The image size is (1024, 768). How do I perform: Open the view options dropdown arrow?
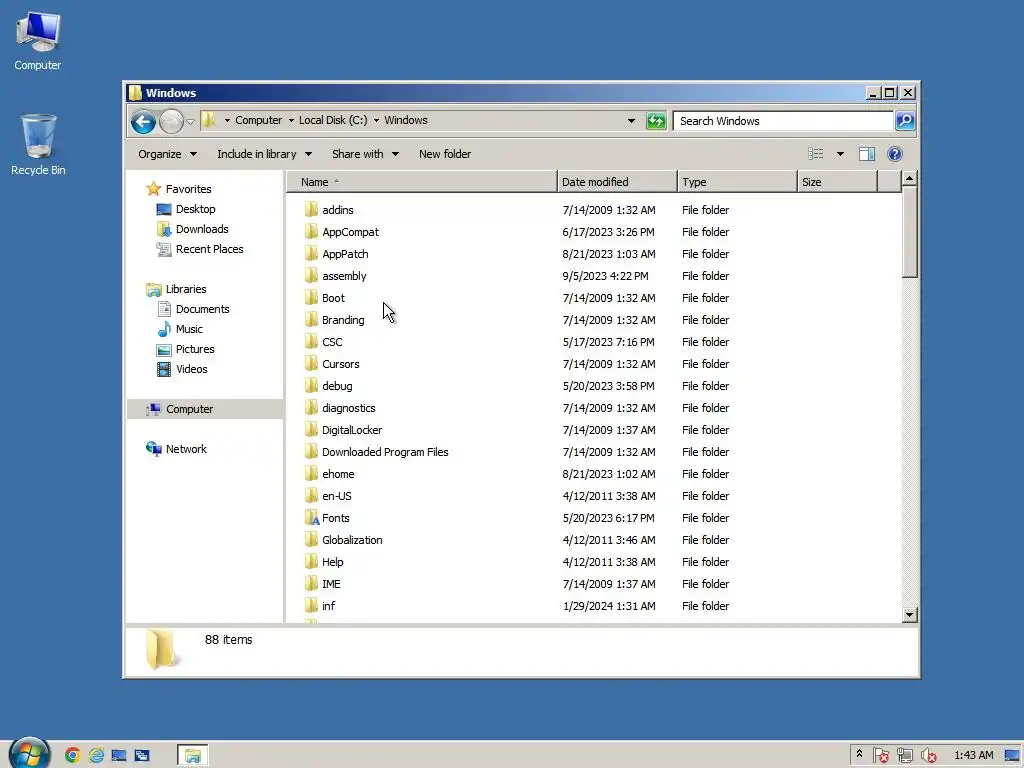click(x=840, y=154)
